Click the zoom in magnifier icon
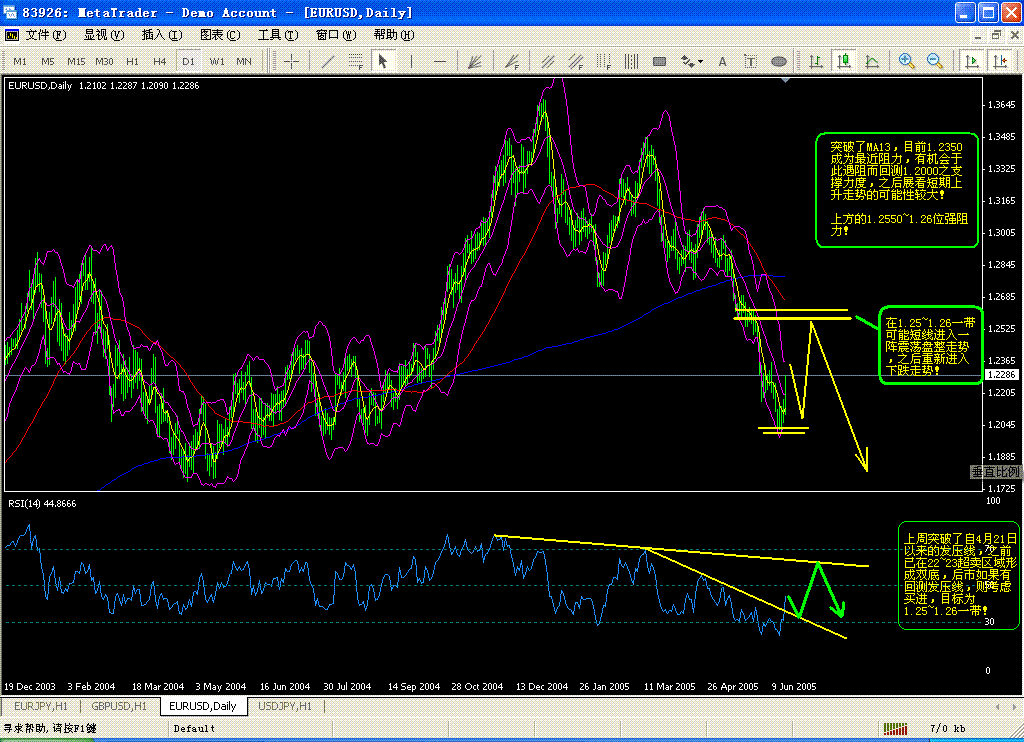 pyautogui.click(x=906, y=61)
